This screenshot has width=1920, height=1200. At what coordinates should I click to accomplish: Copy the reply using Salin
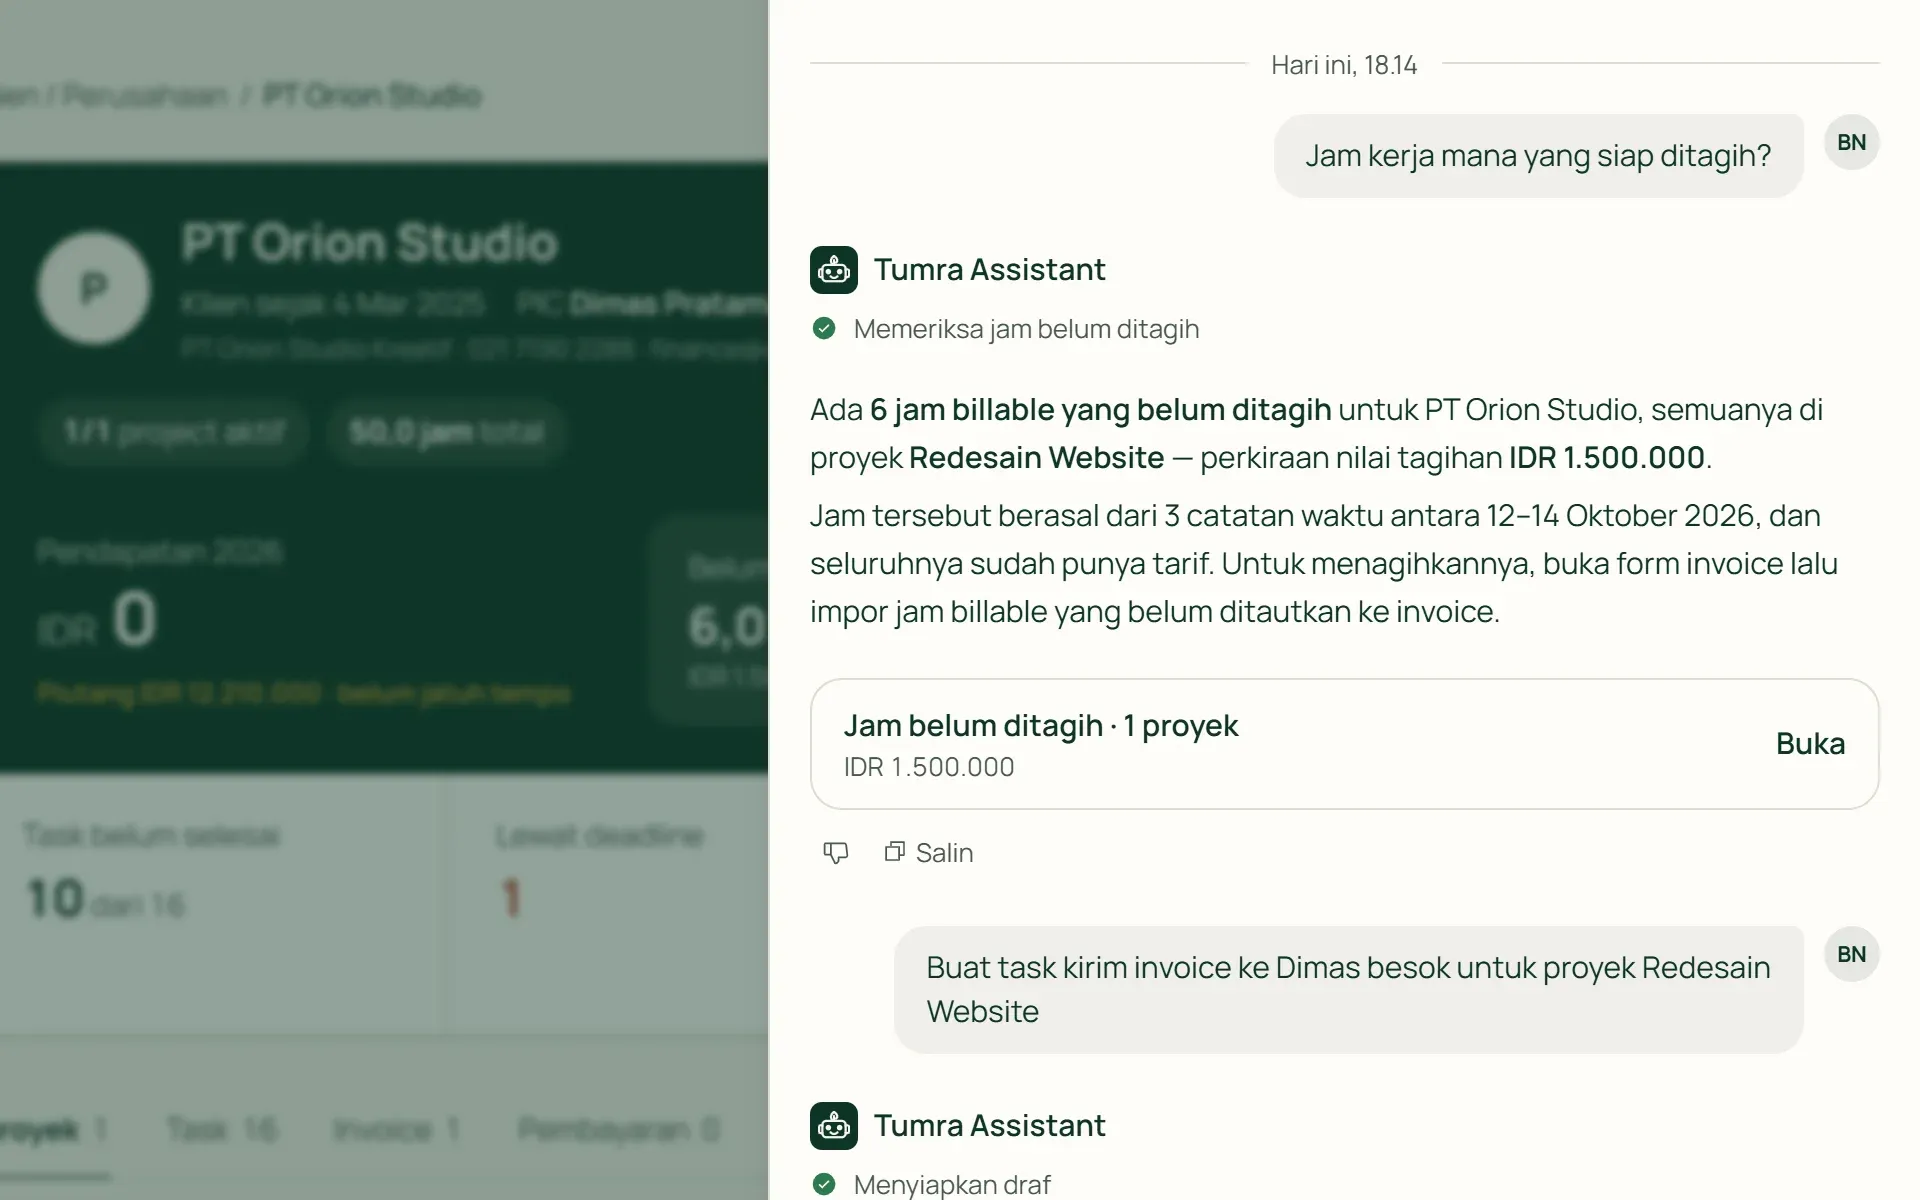point(929,853)
